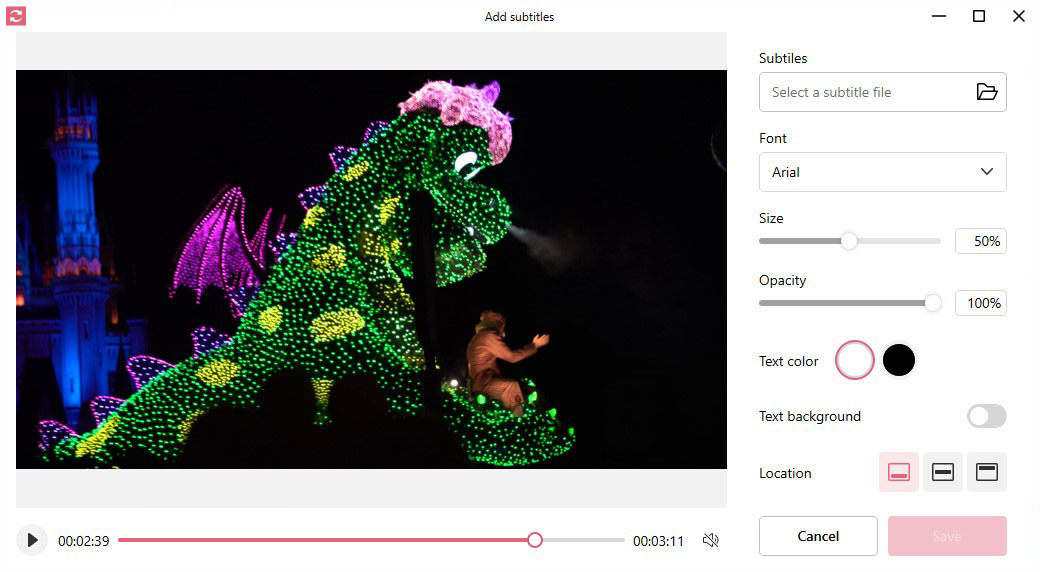Click the app logo in title bar
This screenshot has height=572, width=1040.
click(16, 15)
